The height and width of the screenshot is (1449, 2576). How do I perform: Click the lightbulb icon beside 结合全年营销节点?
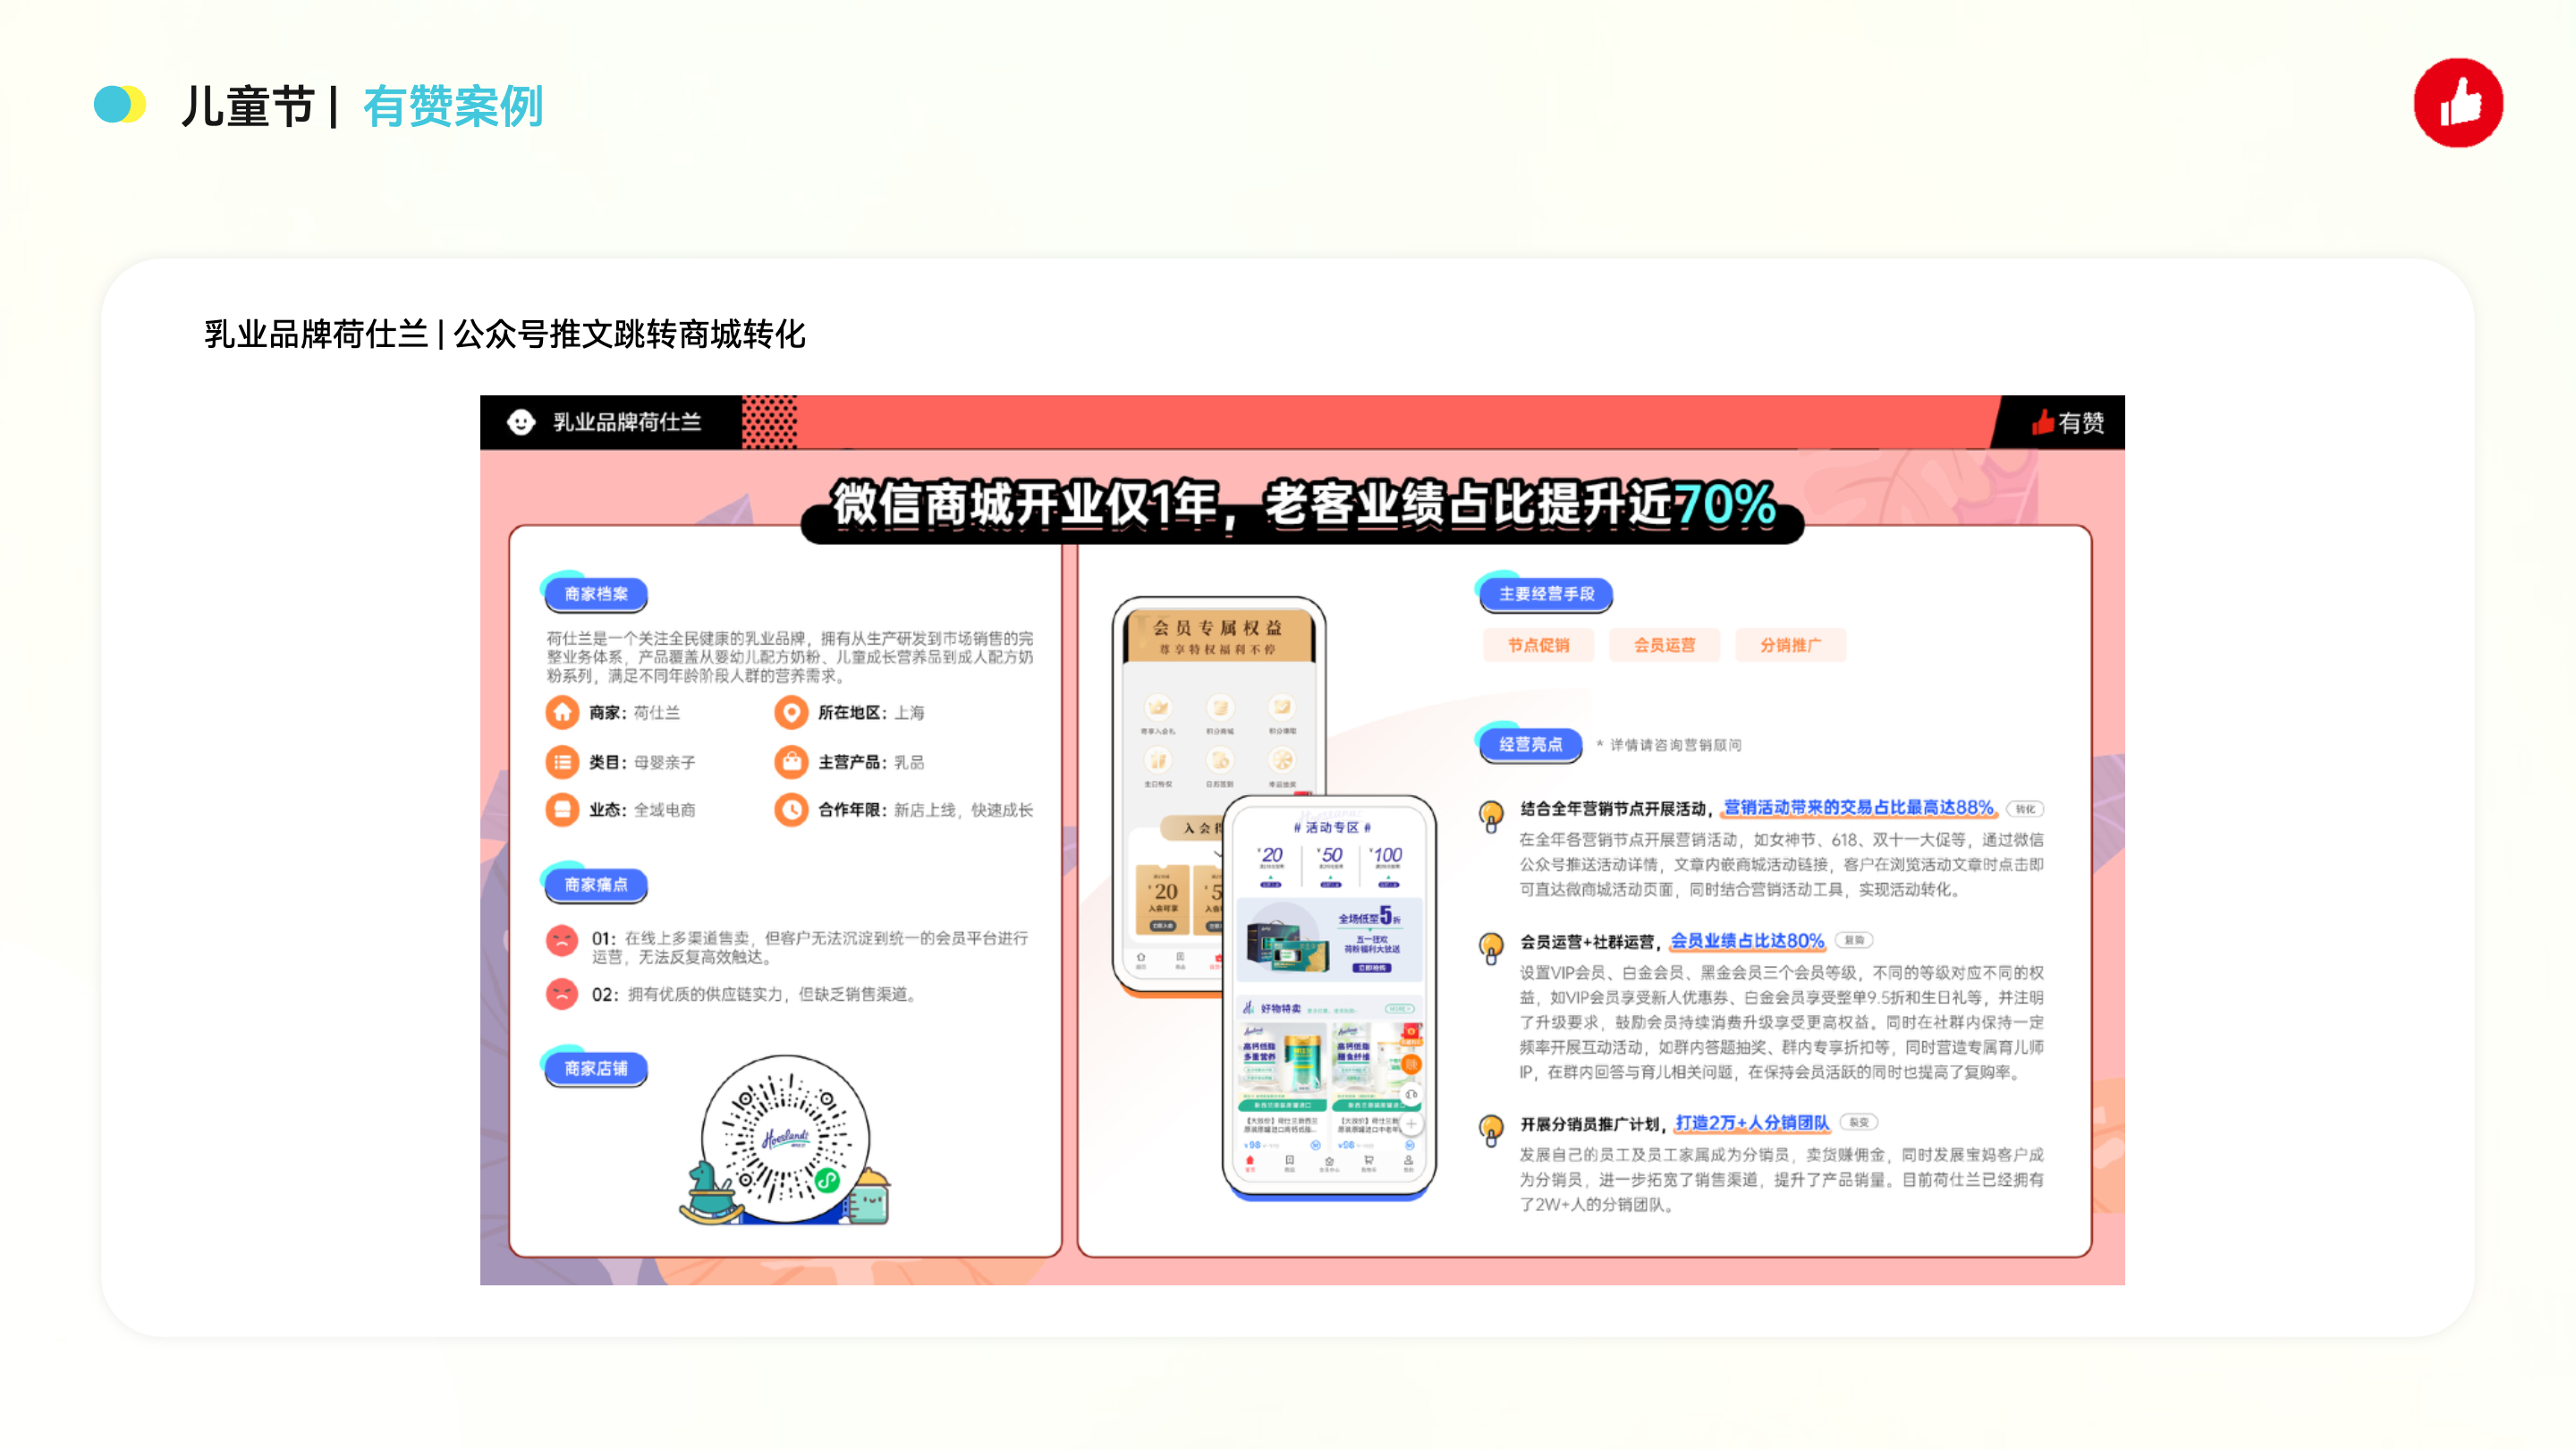[x=1491, y=816]
